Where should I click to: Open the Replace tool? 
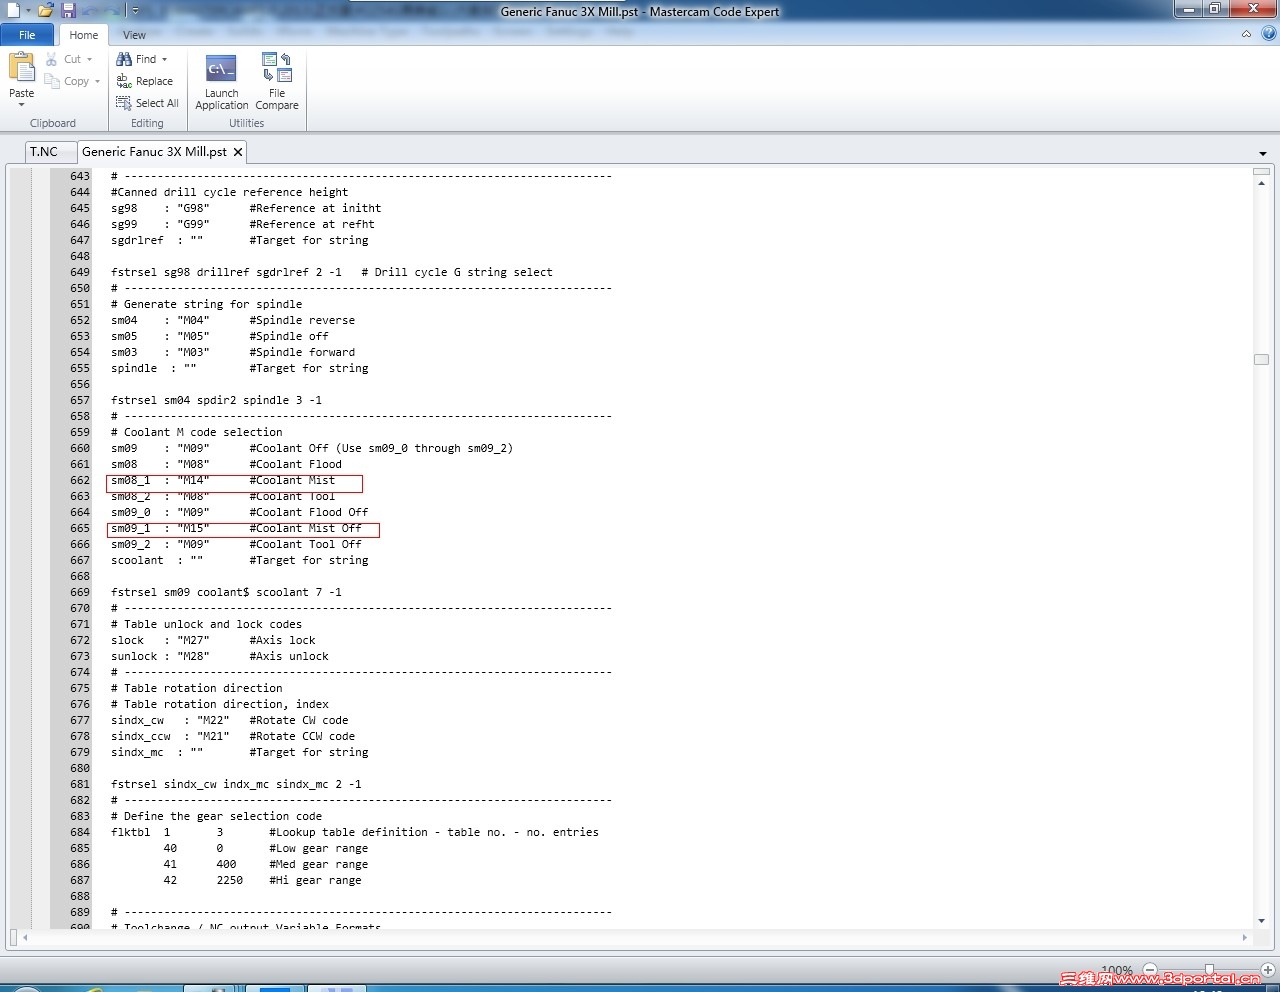(144, 81)
